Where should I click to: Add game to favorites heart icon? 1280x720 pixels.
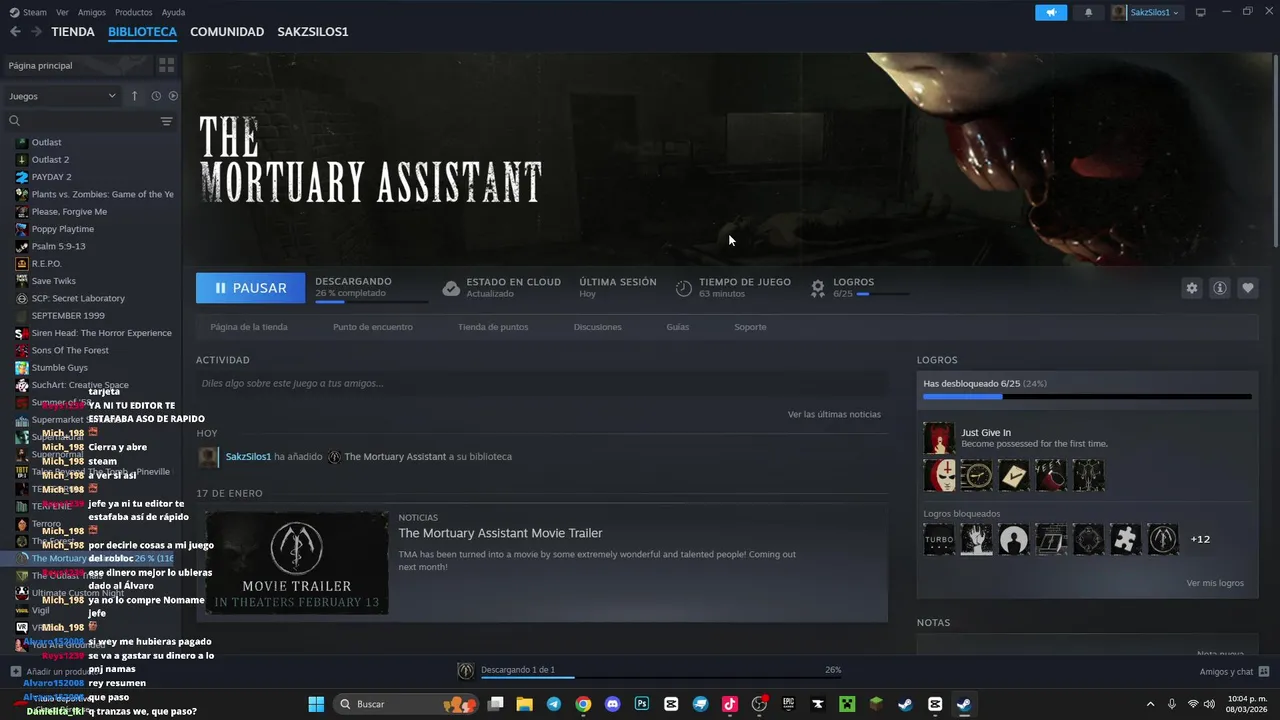coord(1247,288)
